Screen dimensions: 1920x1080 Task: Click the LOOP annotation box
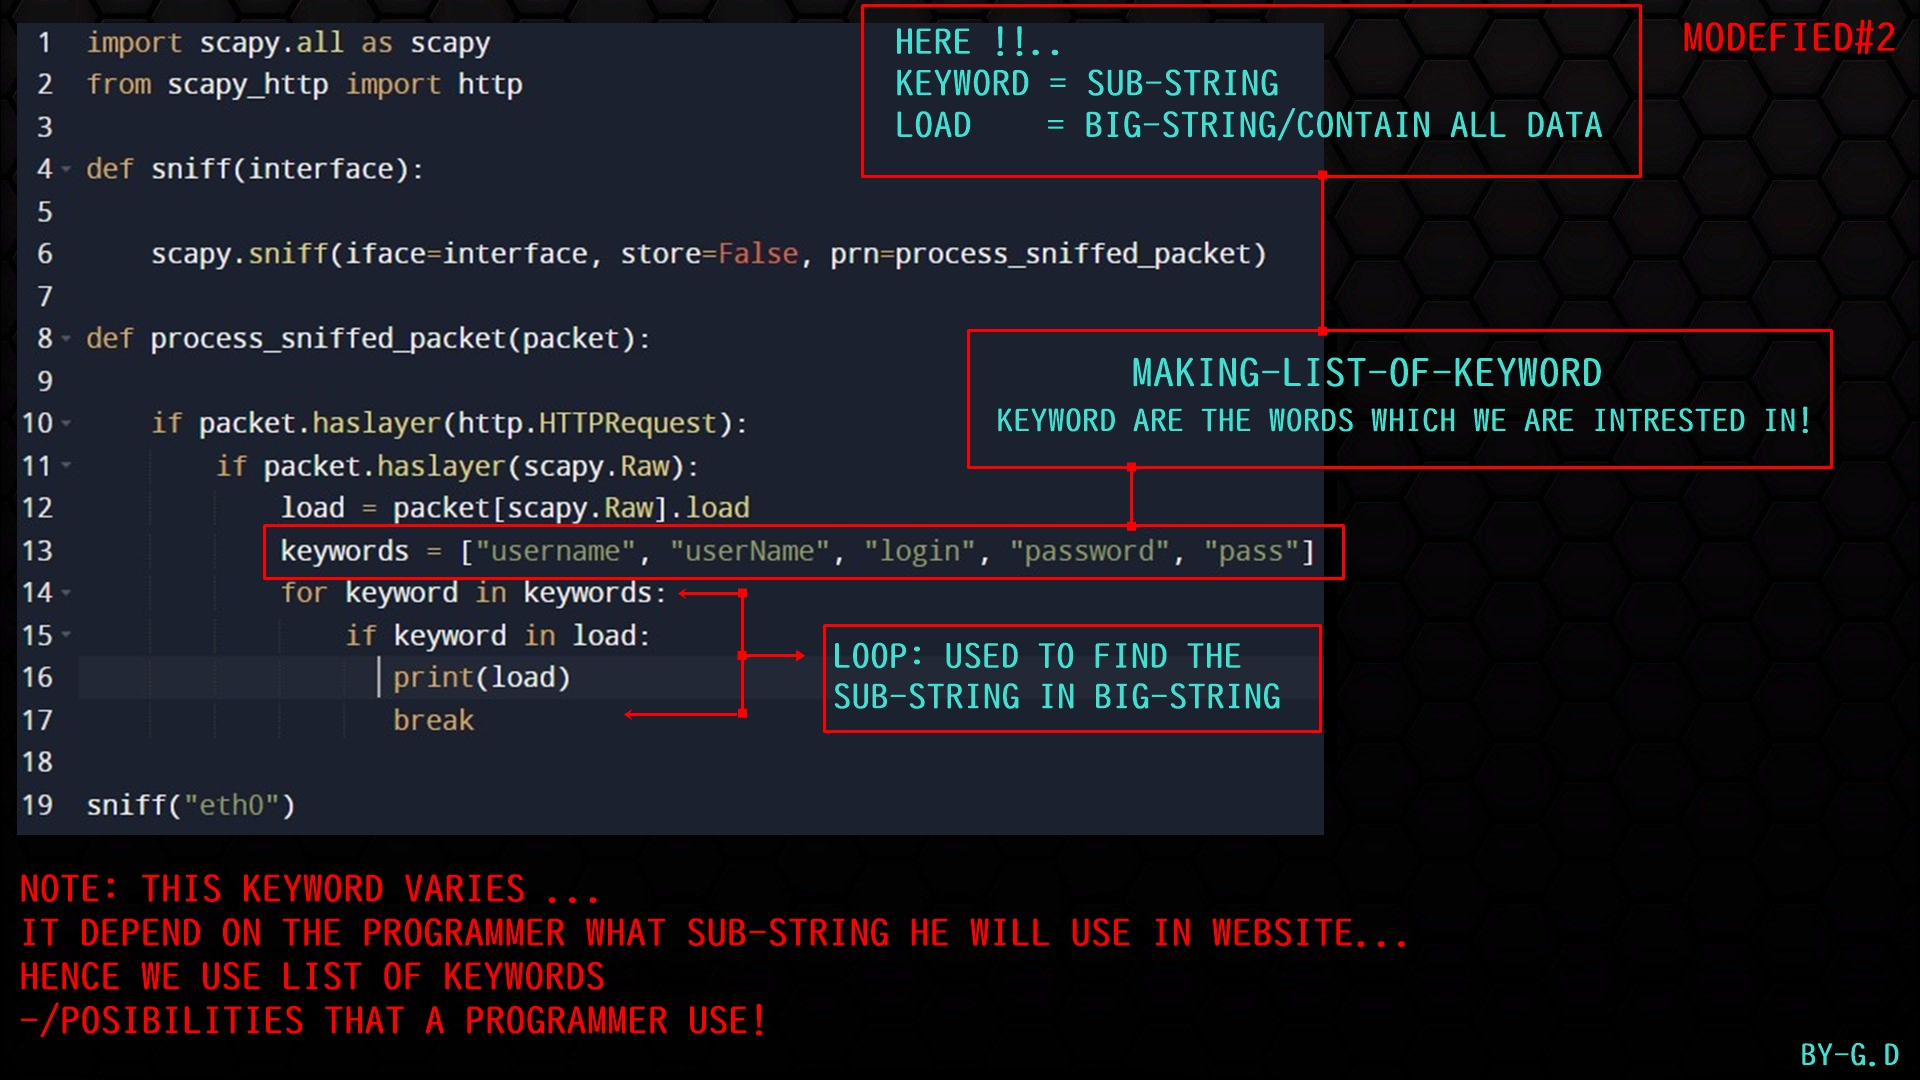(1070, 677)
